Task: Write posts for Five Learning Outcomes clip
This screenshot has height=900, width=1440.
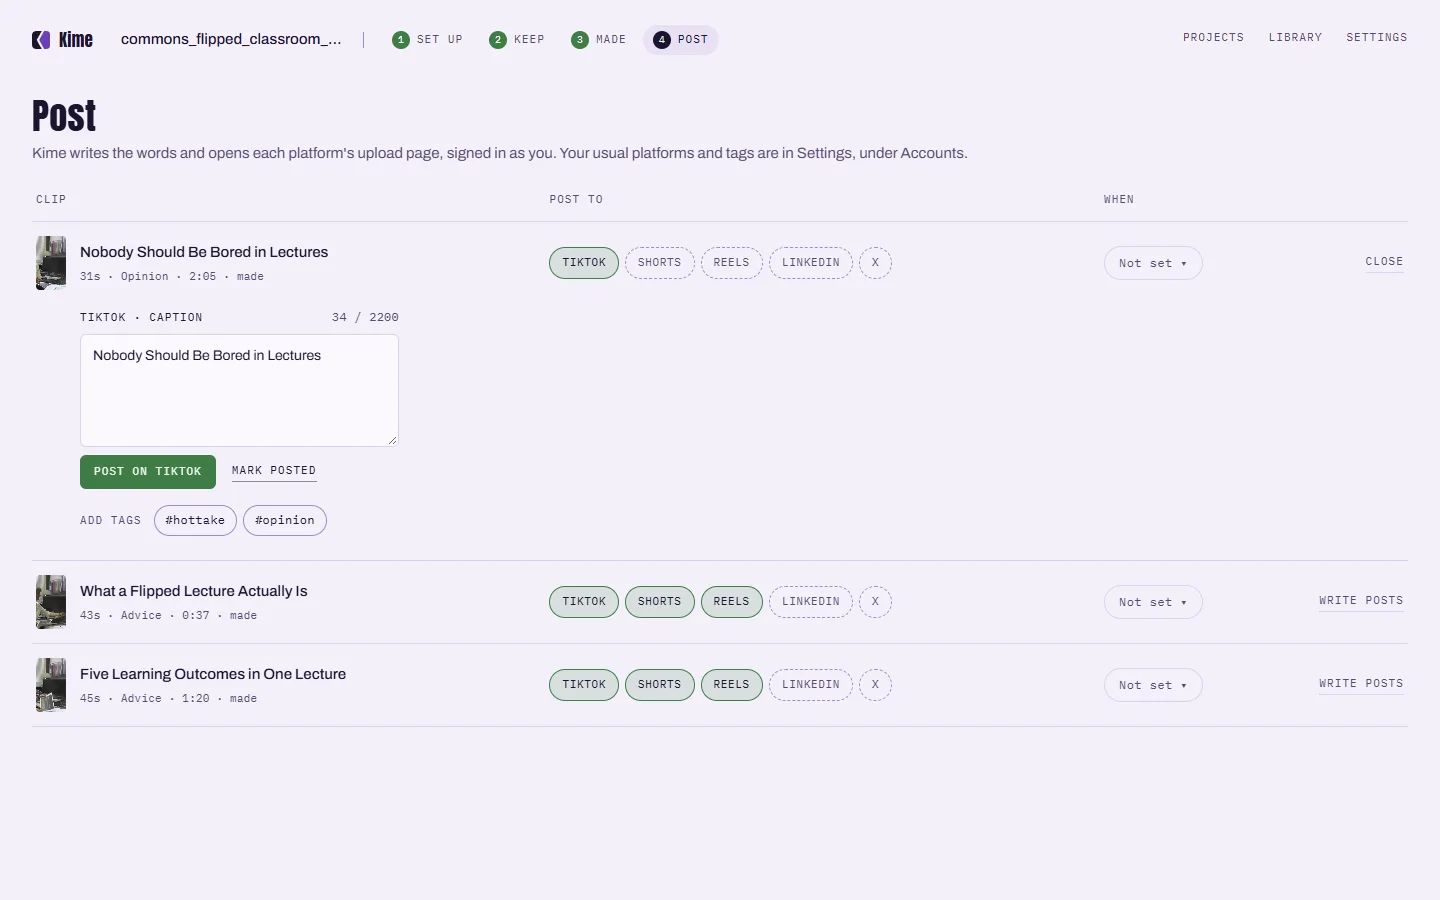Action: coord(1361,684)
